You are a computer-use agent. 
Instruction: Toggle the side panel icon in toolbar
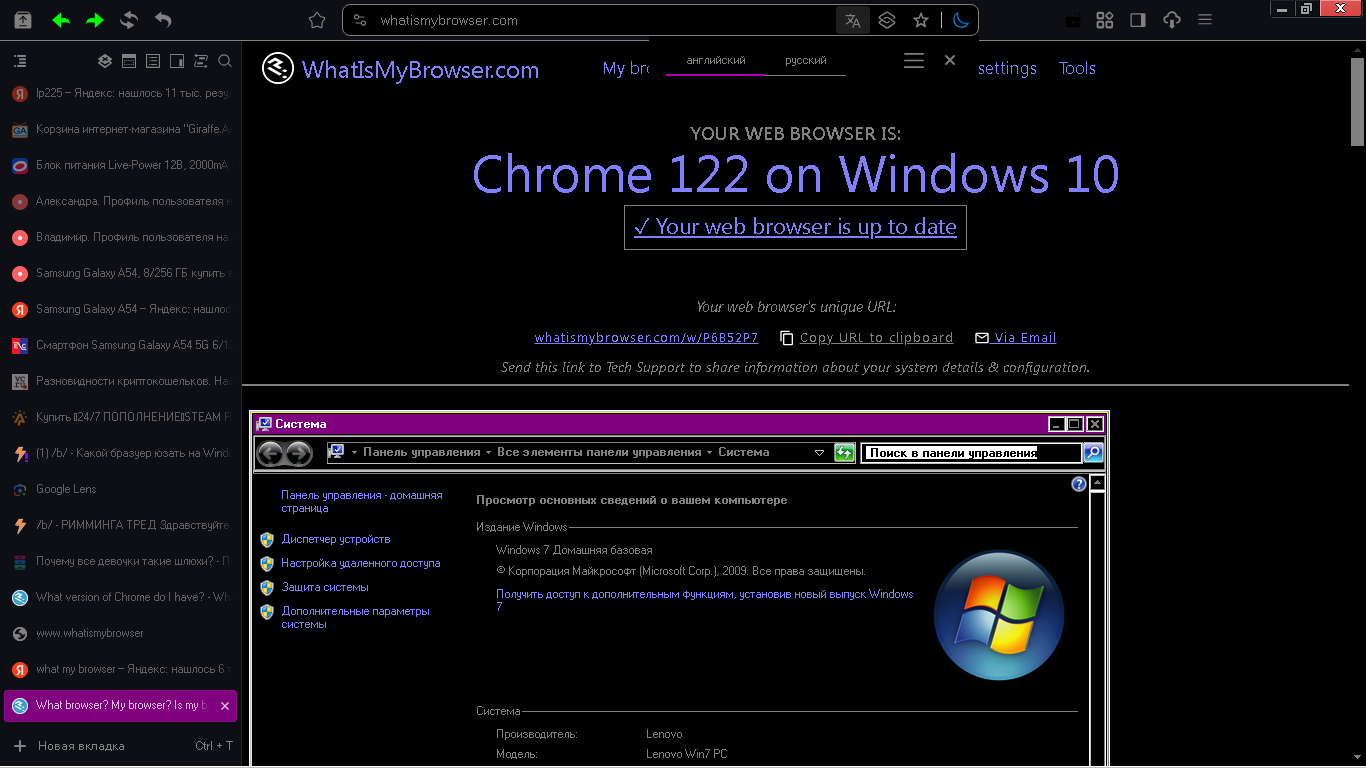pyautogui.click(x=1138, y=20)
